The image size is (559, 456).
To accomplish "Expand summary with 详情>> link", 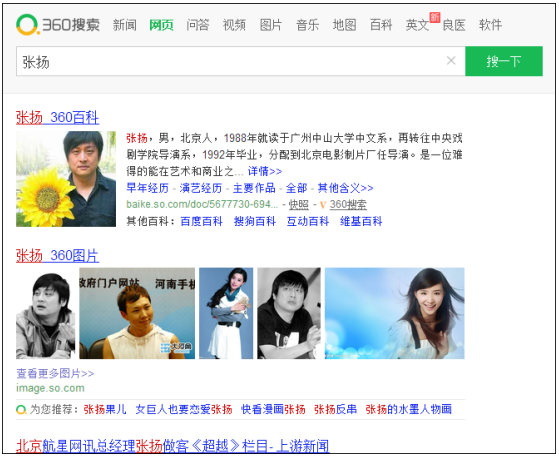I will (x=265, y=171).
